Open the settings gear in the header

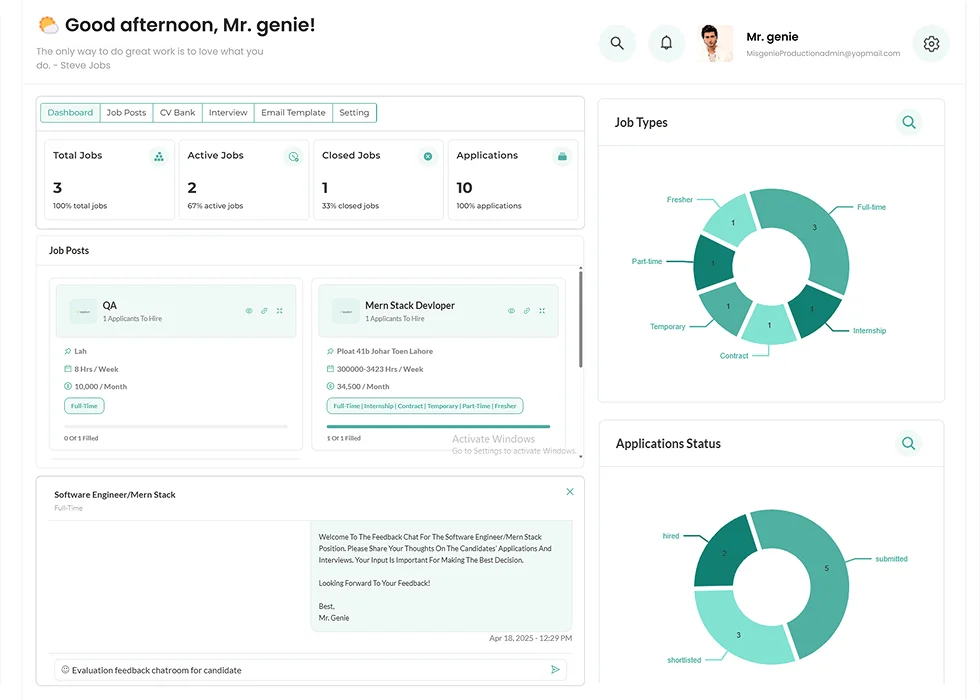931,44
